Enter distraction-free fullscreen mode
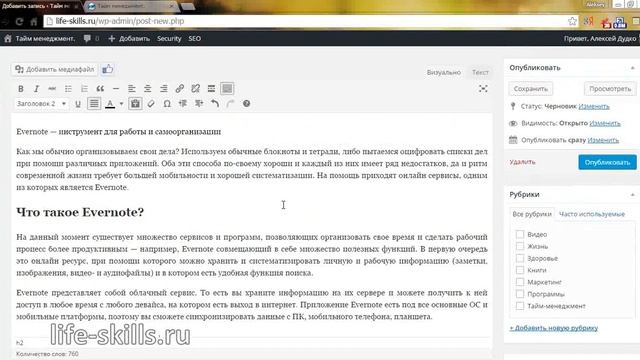The width and height of the screenshot is (640, 360). click(x=483, y=89)
